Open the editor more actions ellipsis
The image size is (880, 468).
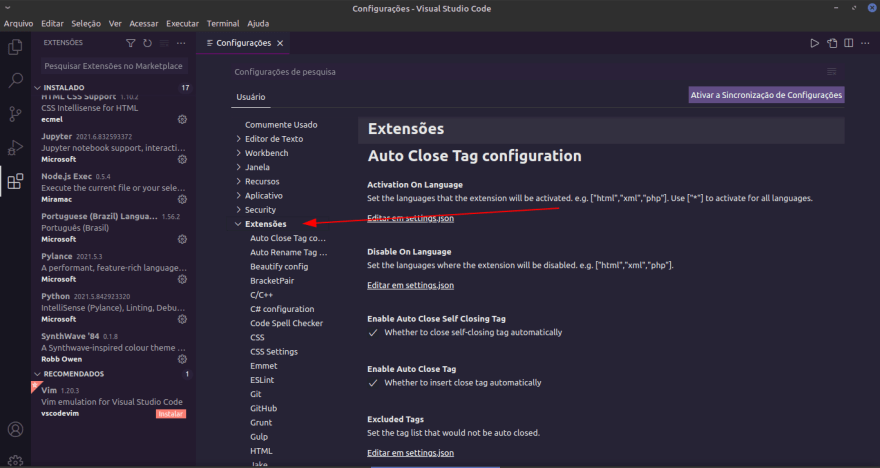point(865,43)
